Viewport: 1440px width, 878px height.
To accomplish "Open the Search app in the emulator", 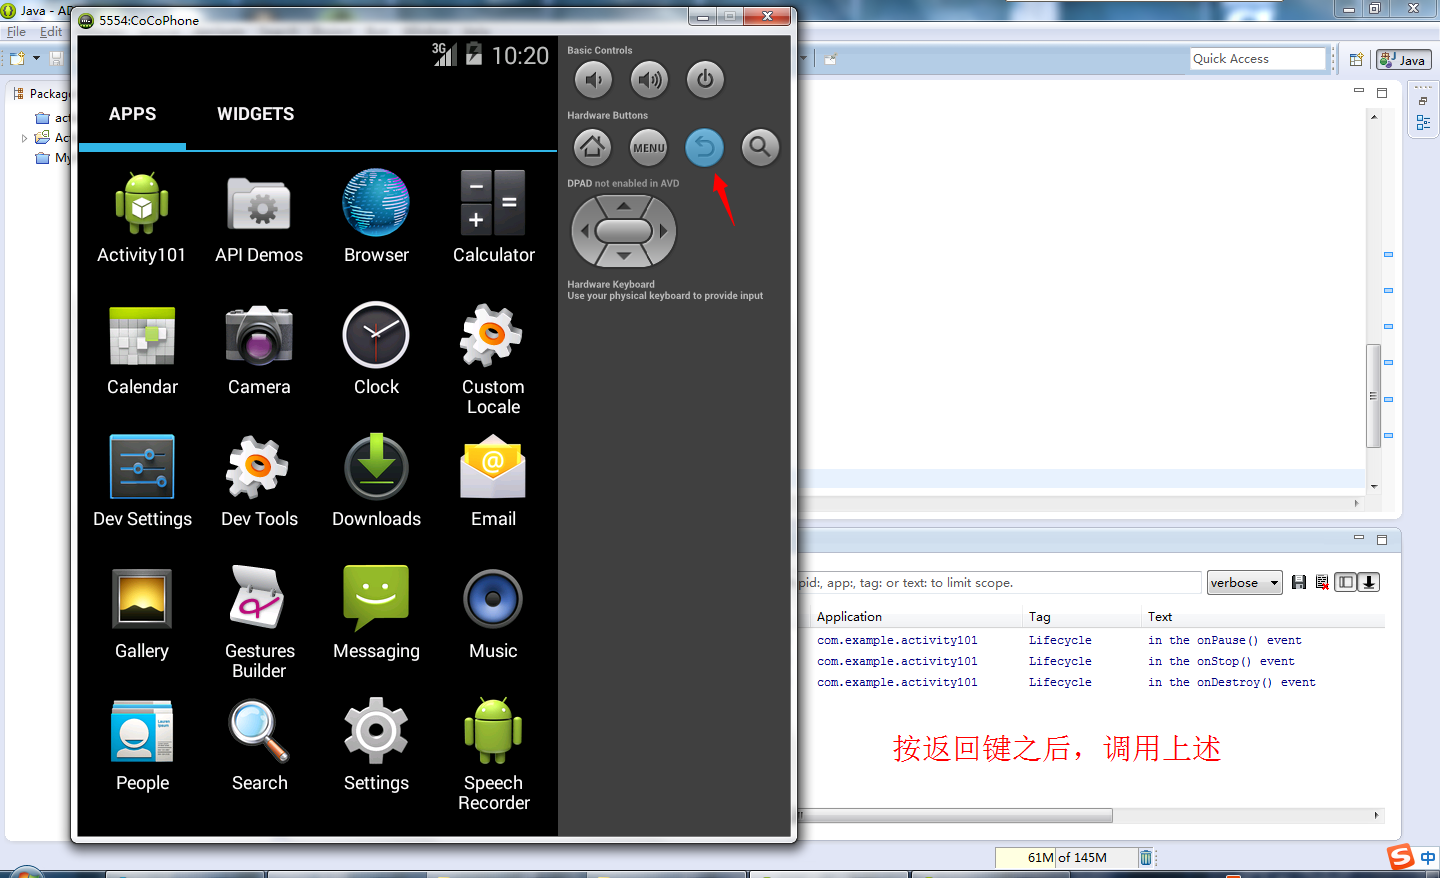I will [x=259, y=745].
